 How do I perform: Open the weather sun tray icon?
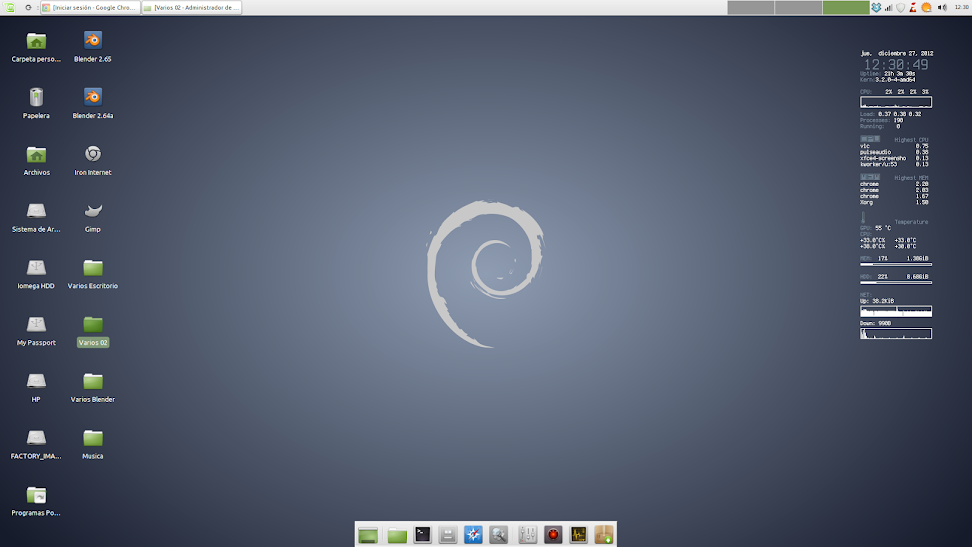click(927, 7)
